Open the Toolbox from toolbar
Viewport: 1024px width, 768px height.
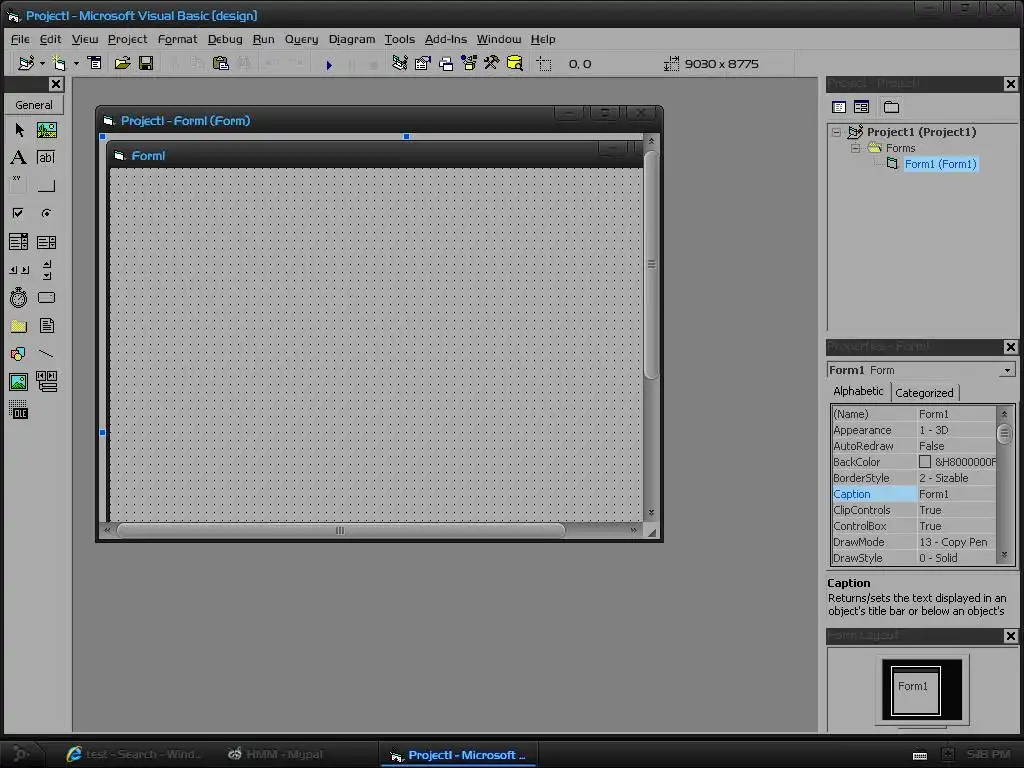point(492,63)
